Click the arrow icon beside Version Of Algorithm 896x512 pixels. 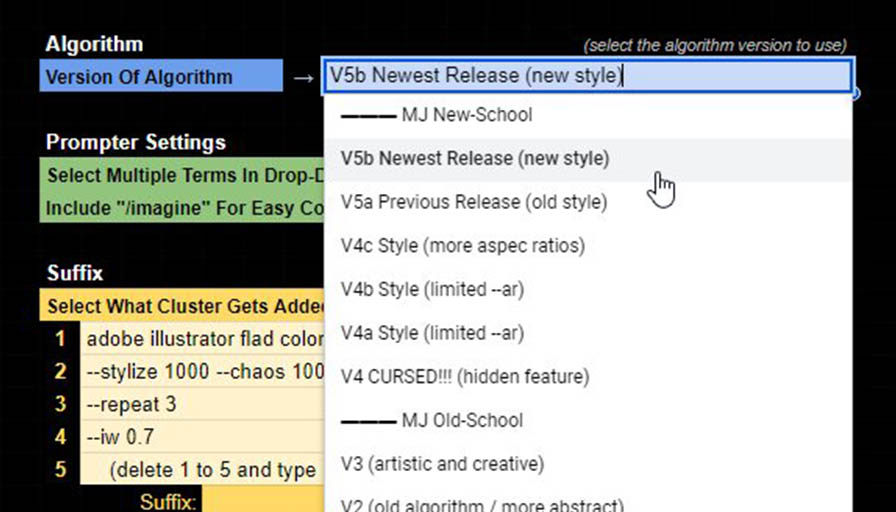(303, 77)
